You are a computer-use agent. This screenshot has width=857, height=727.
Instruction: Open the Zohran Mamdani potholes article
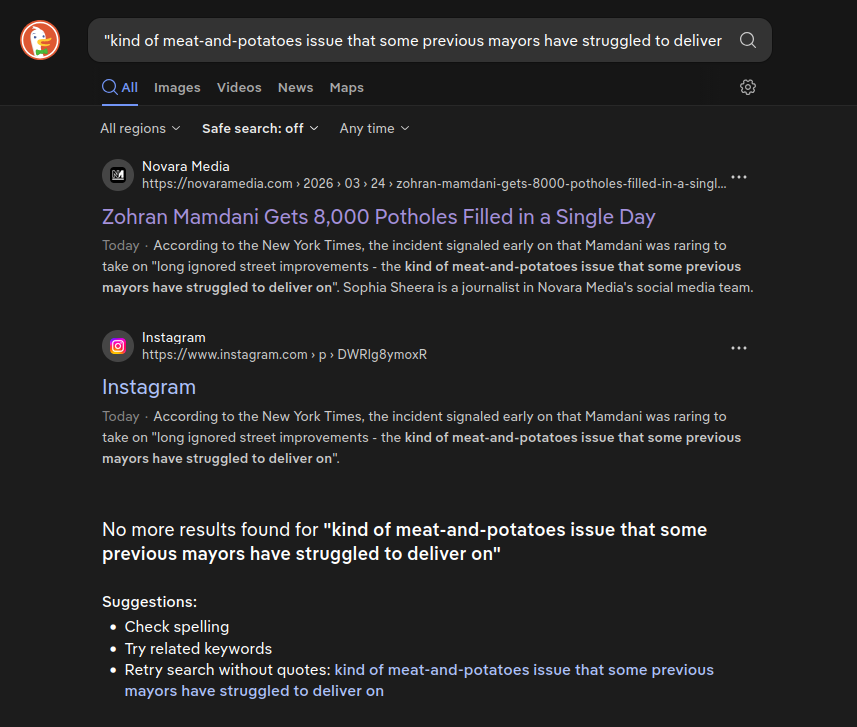click(x=378, y=216)
